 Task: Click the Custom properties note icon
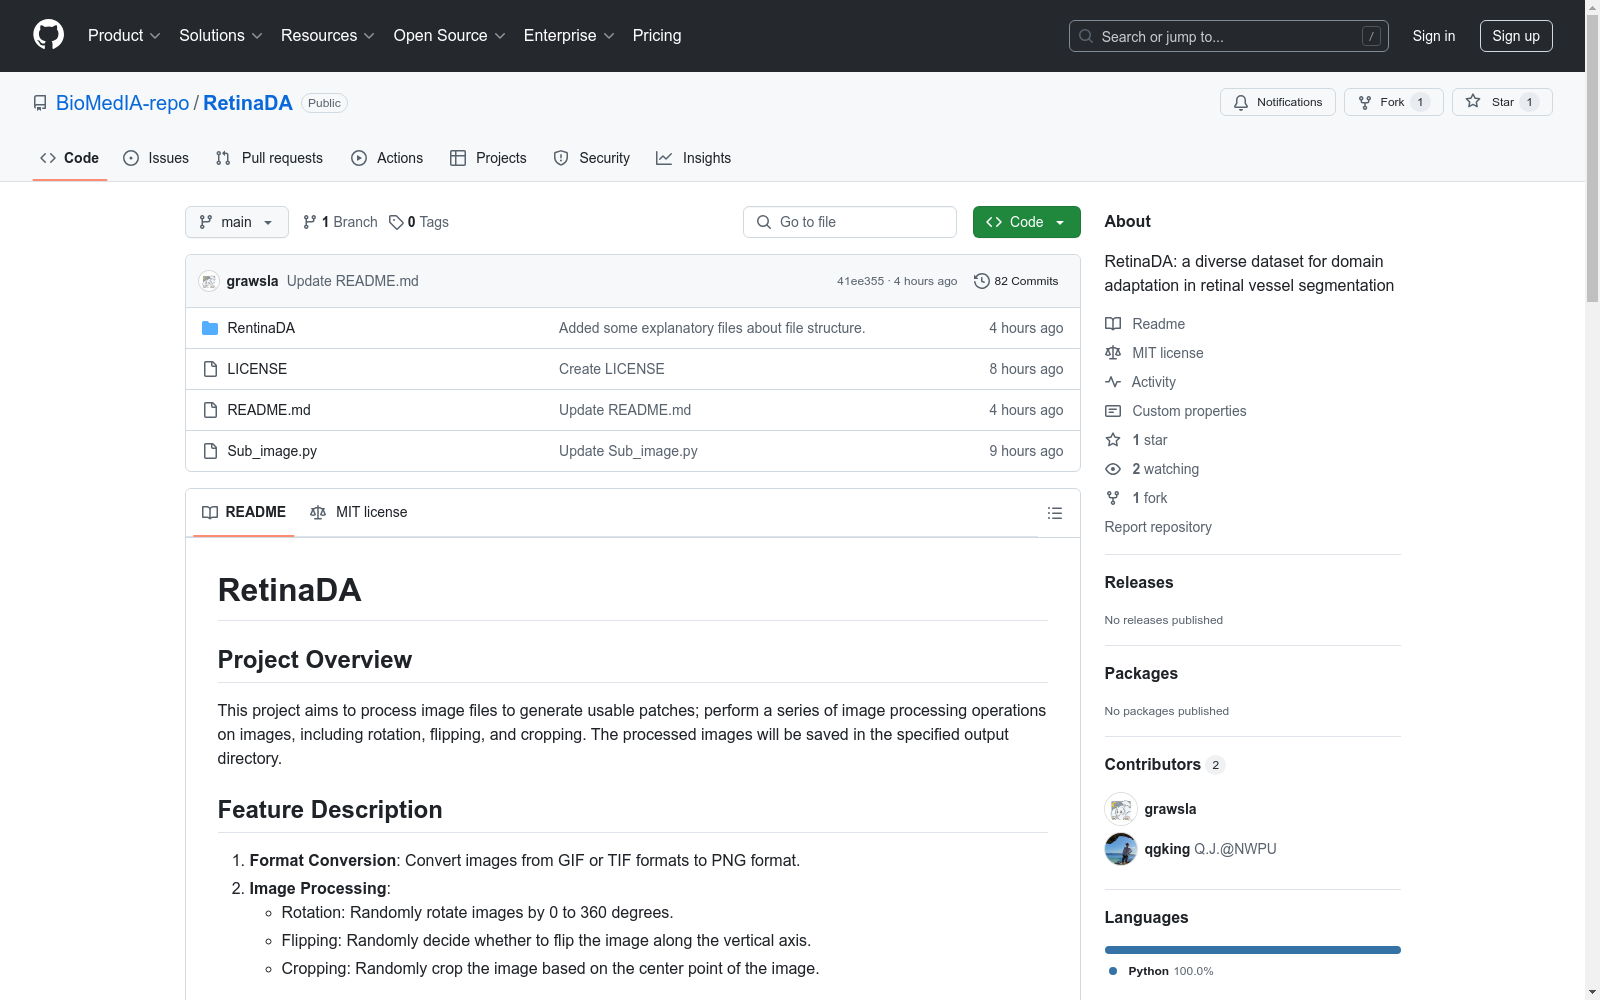tap(1113, 411)
